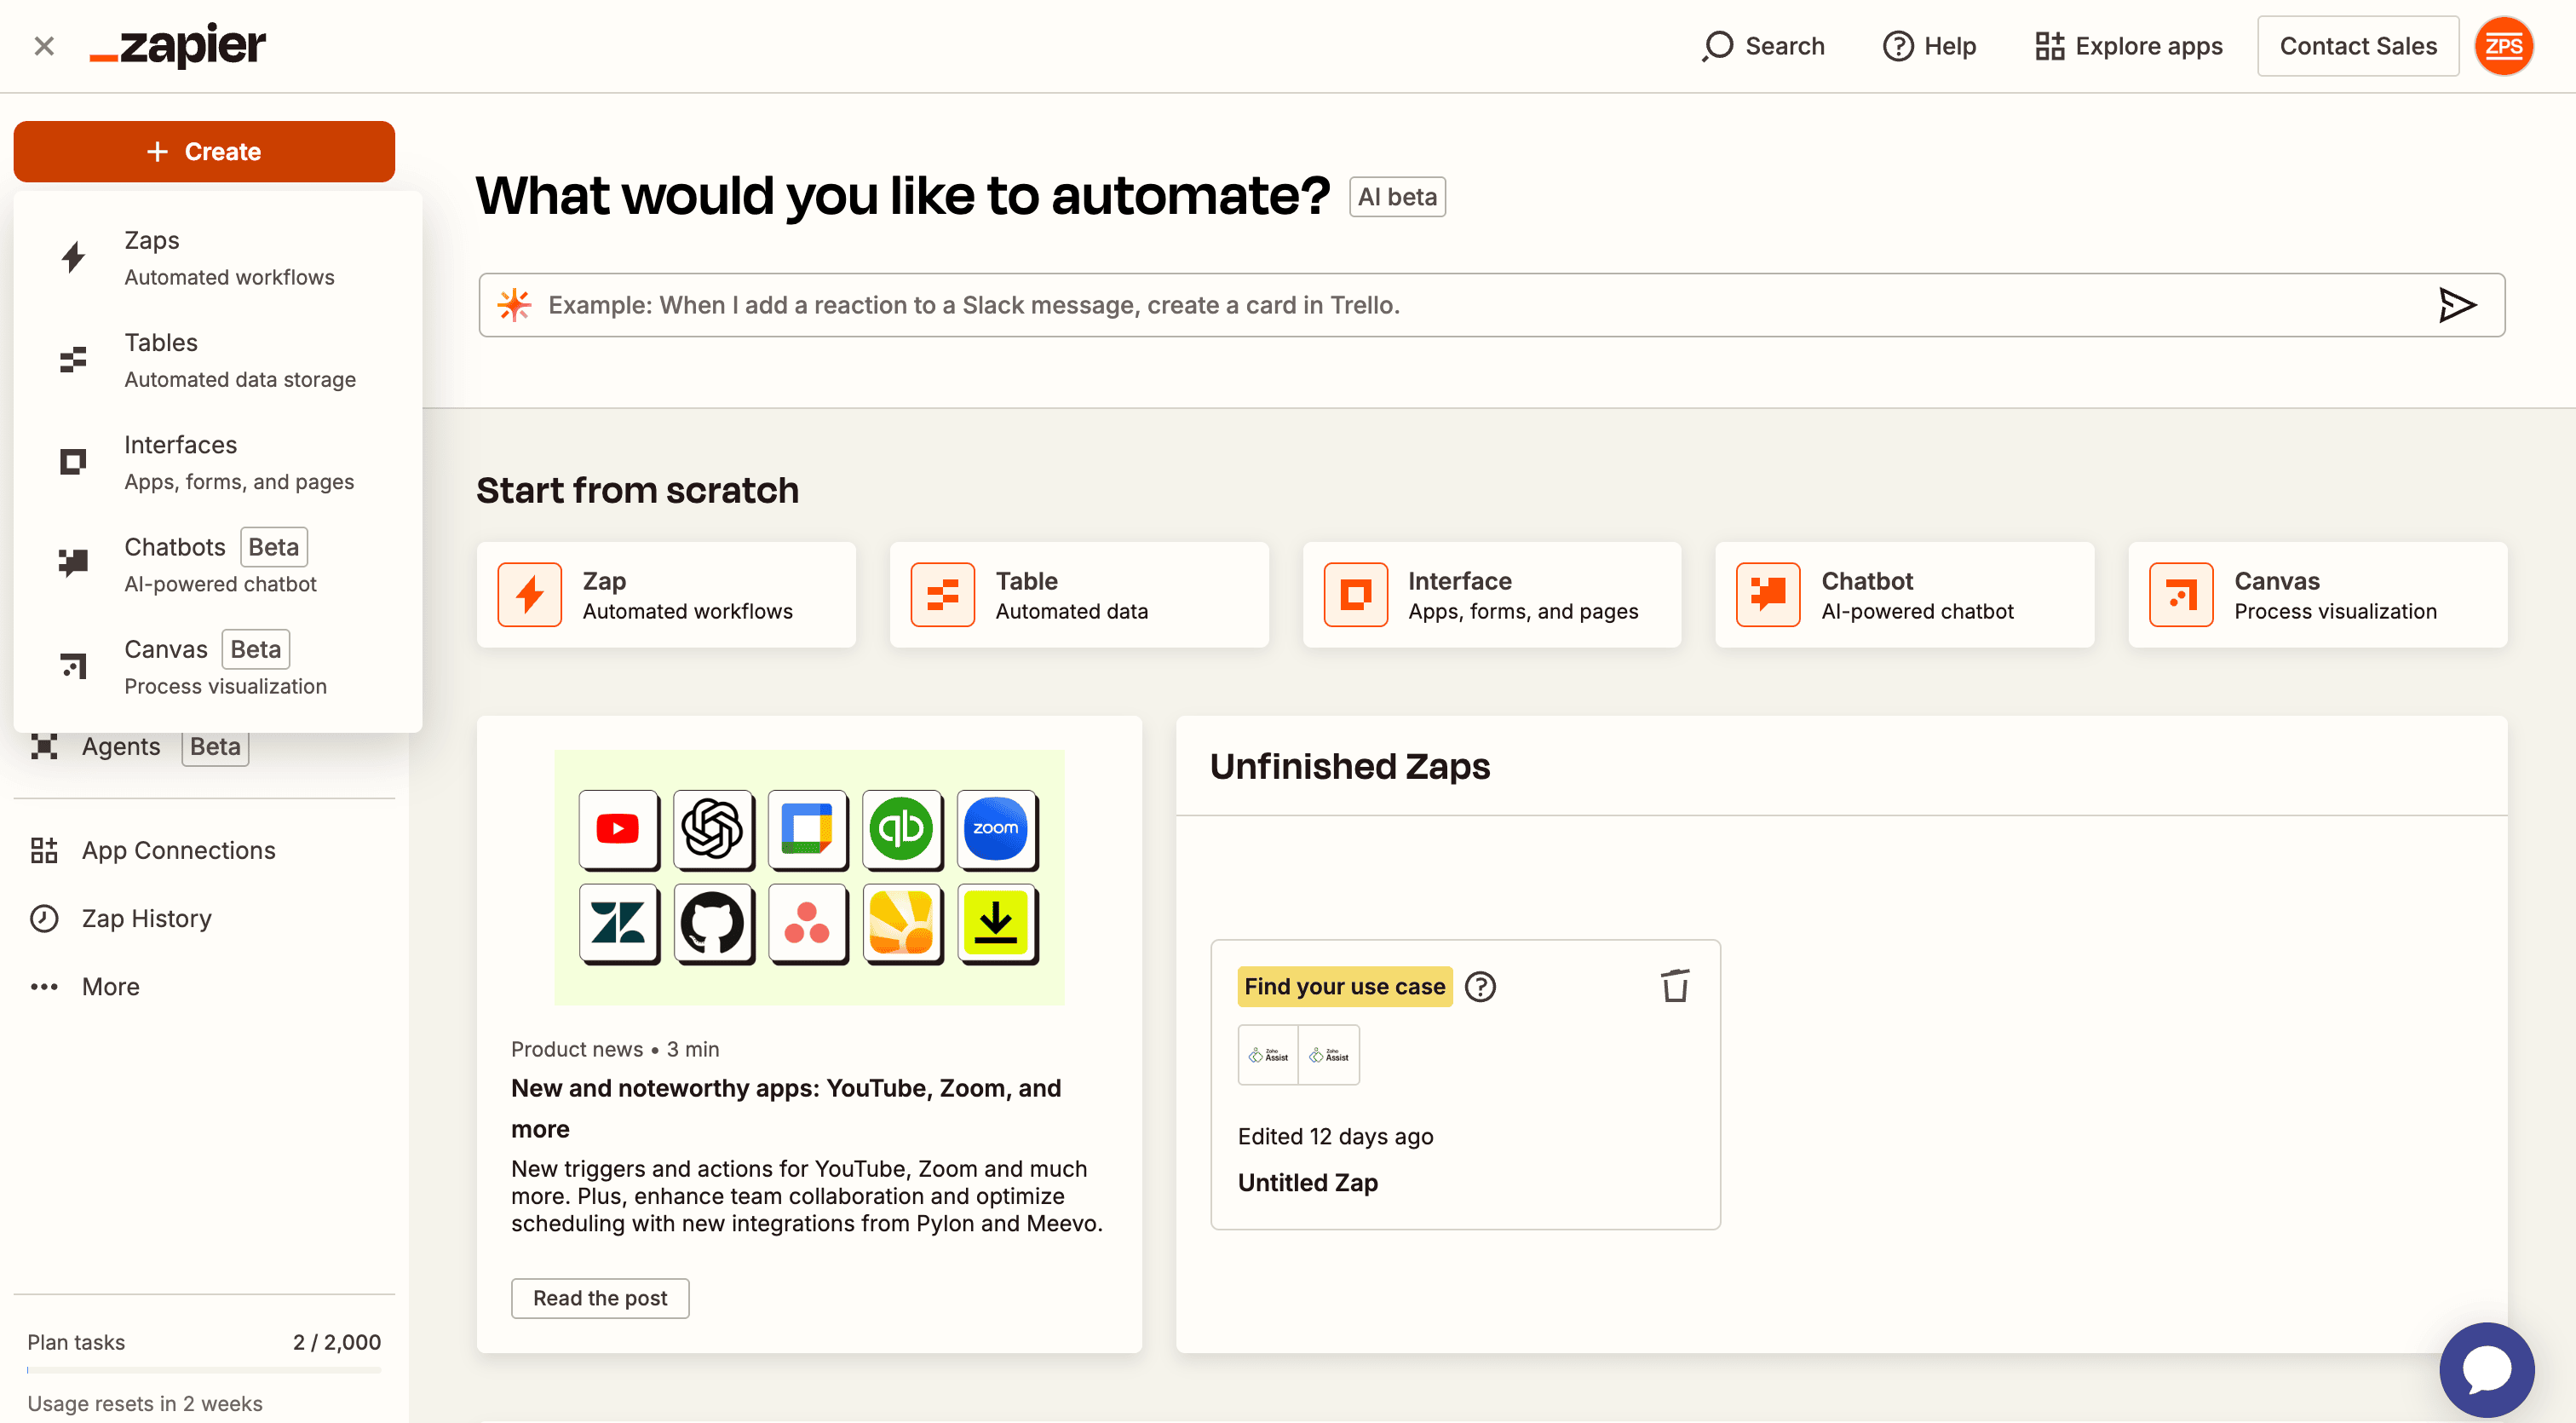
Task: Click the Canvas card icon
Action: (x=2180, y=595)
